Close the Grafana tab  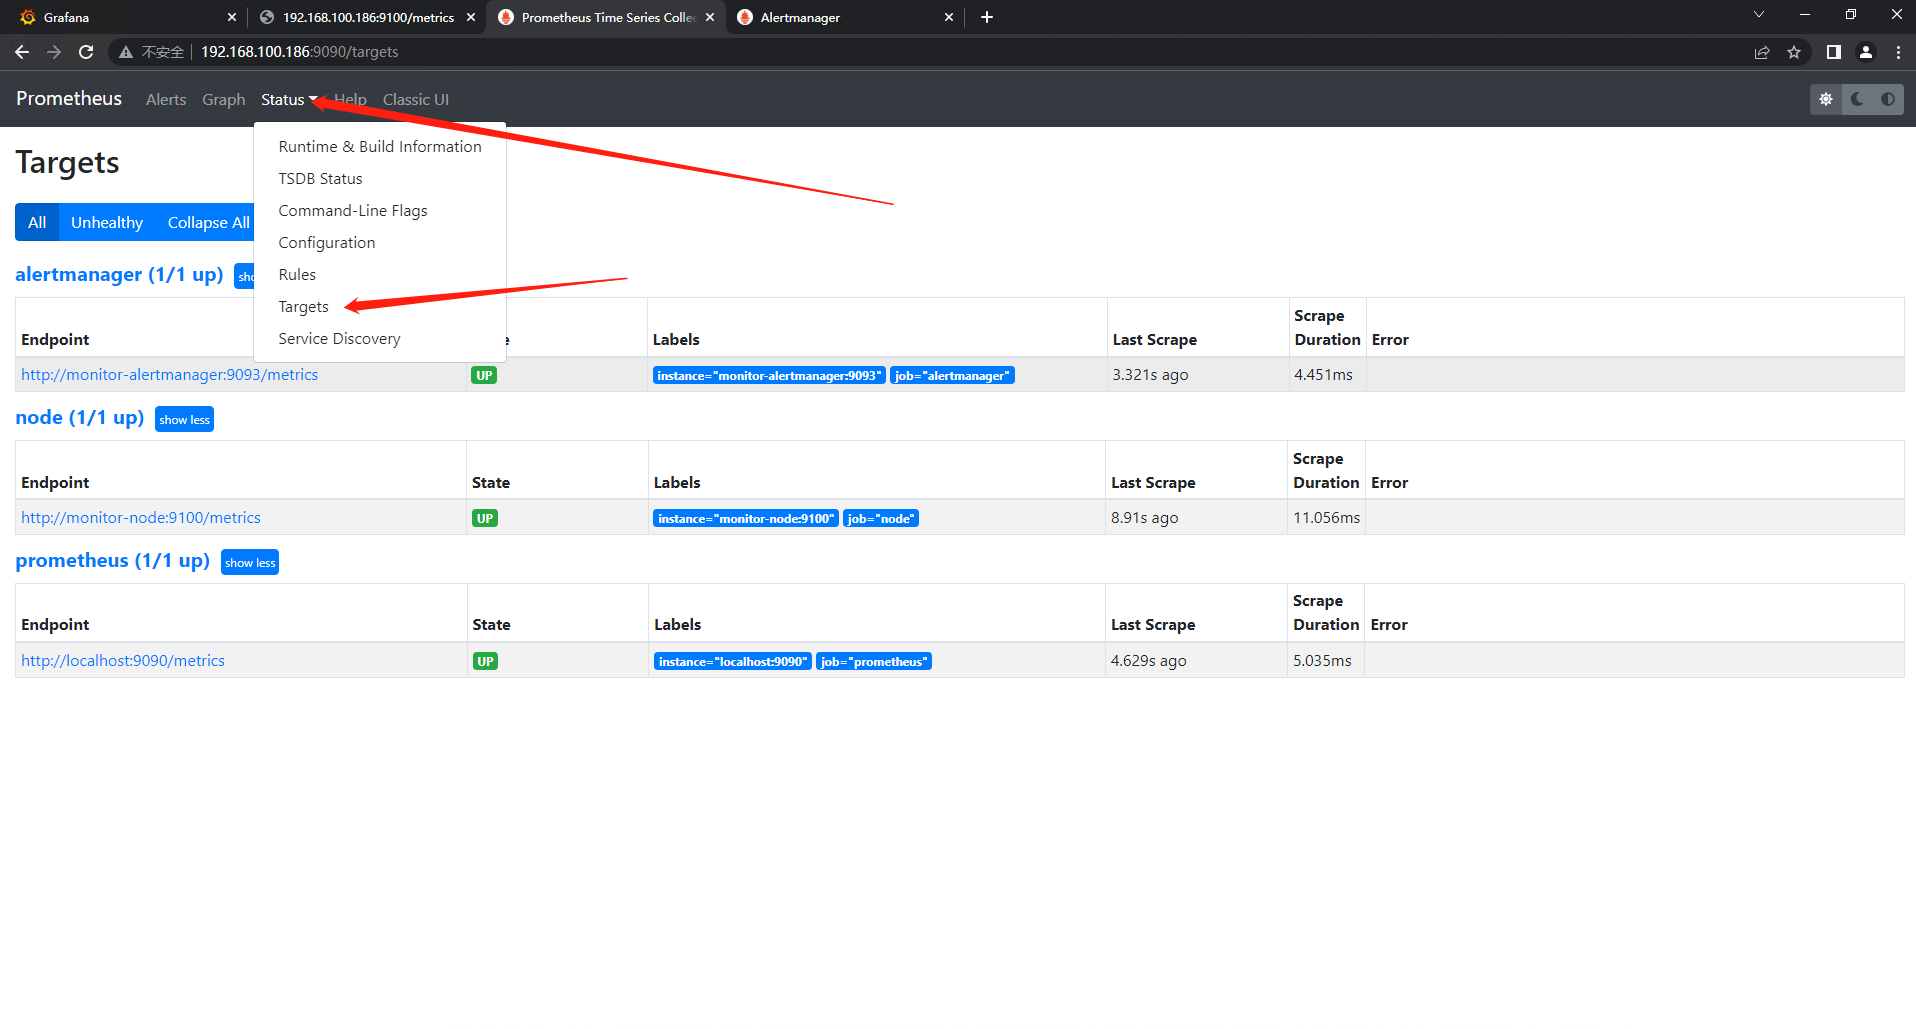coord(232,17)
